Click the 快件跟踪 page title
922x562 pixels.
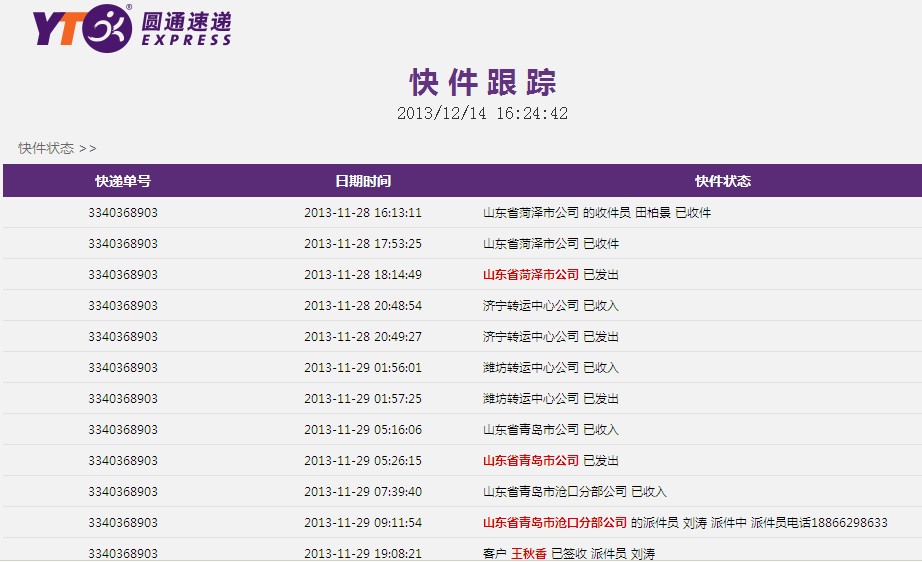click(x=483, y=82)
